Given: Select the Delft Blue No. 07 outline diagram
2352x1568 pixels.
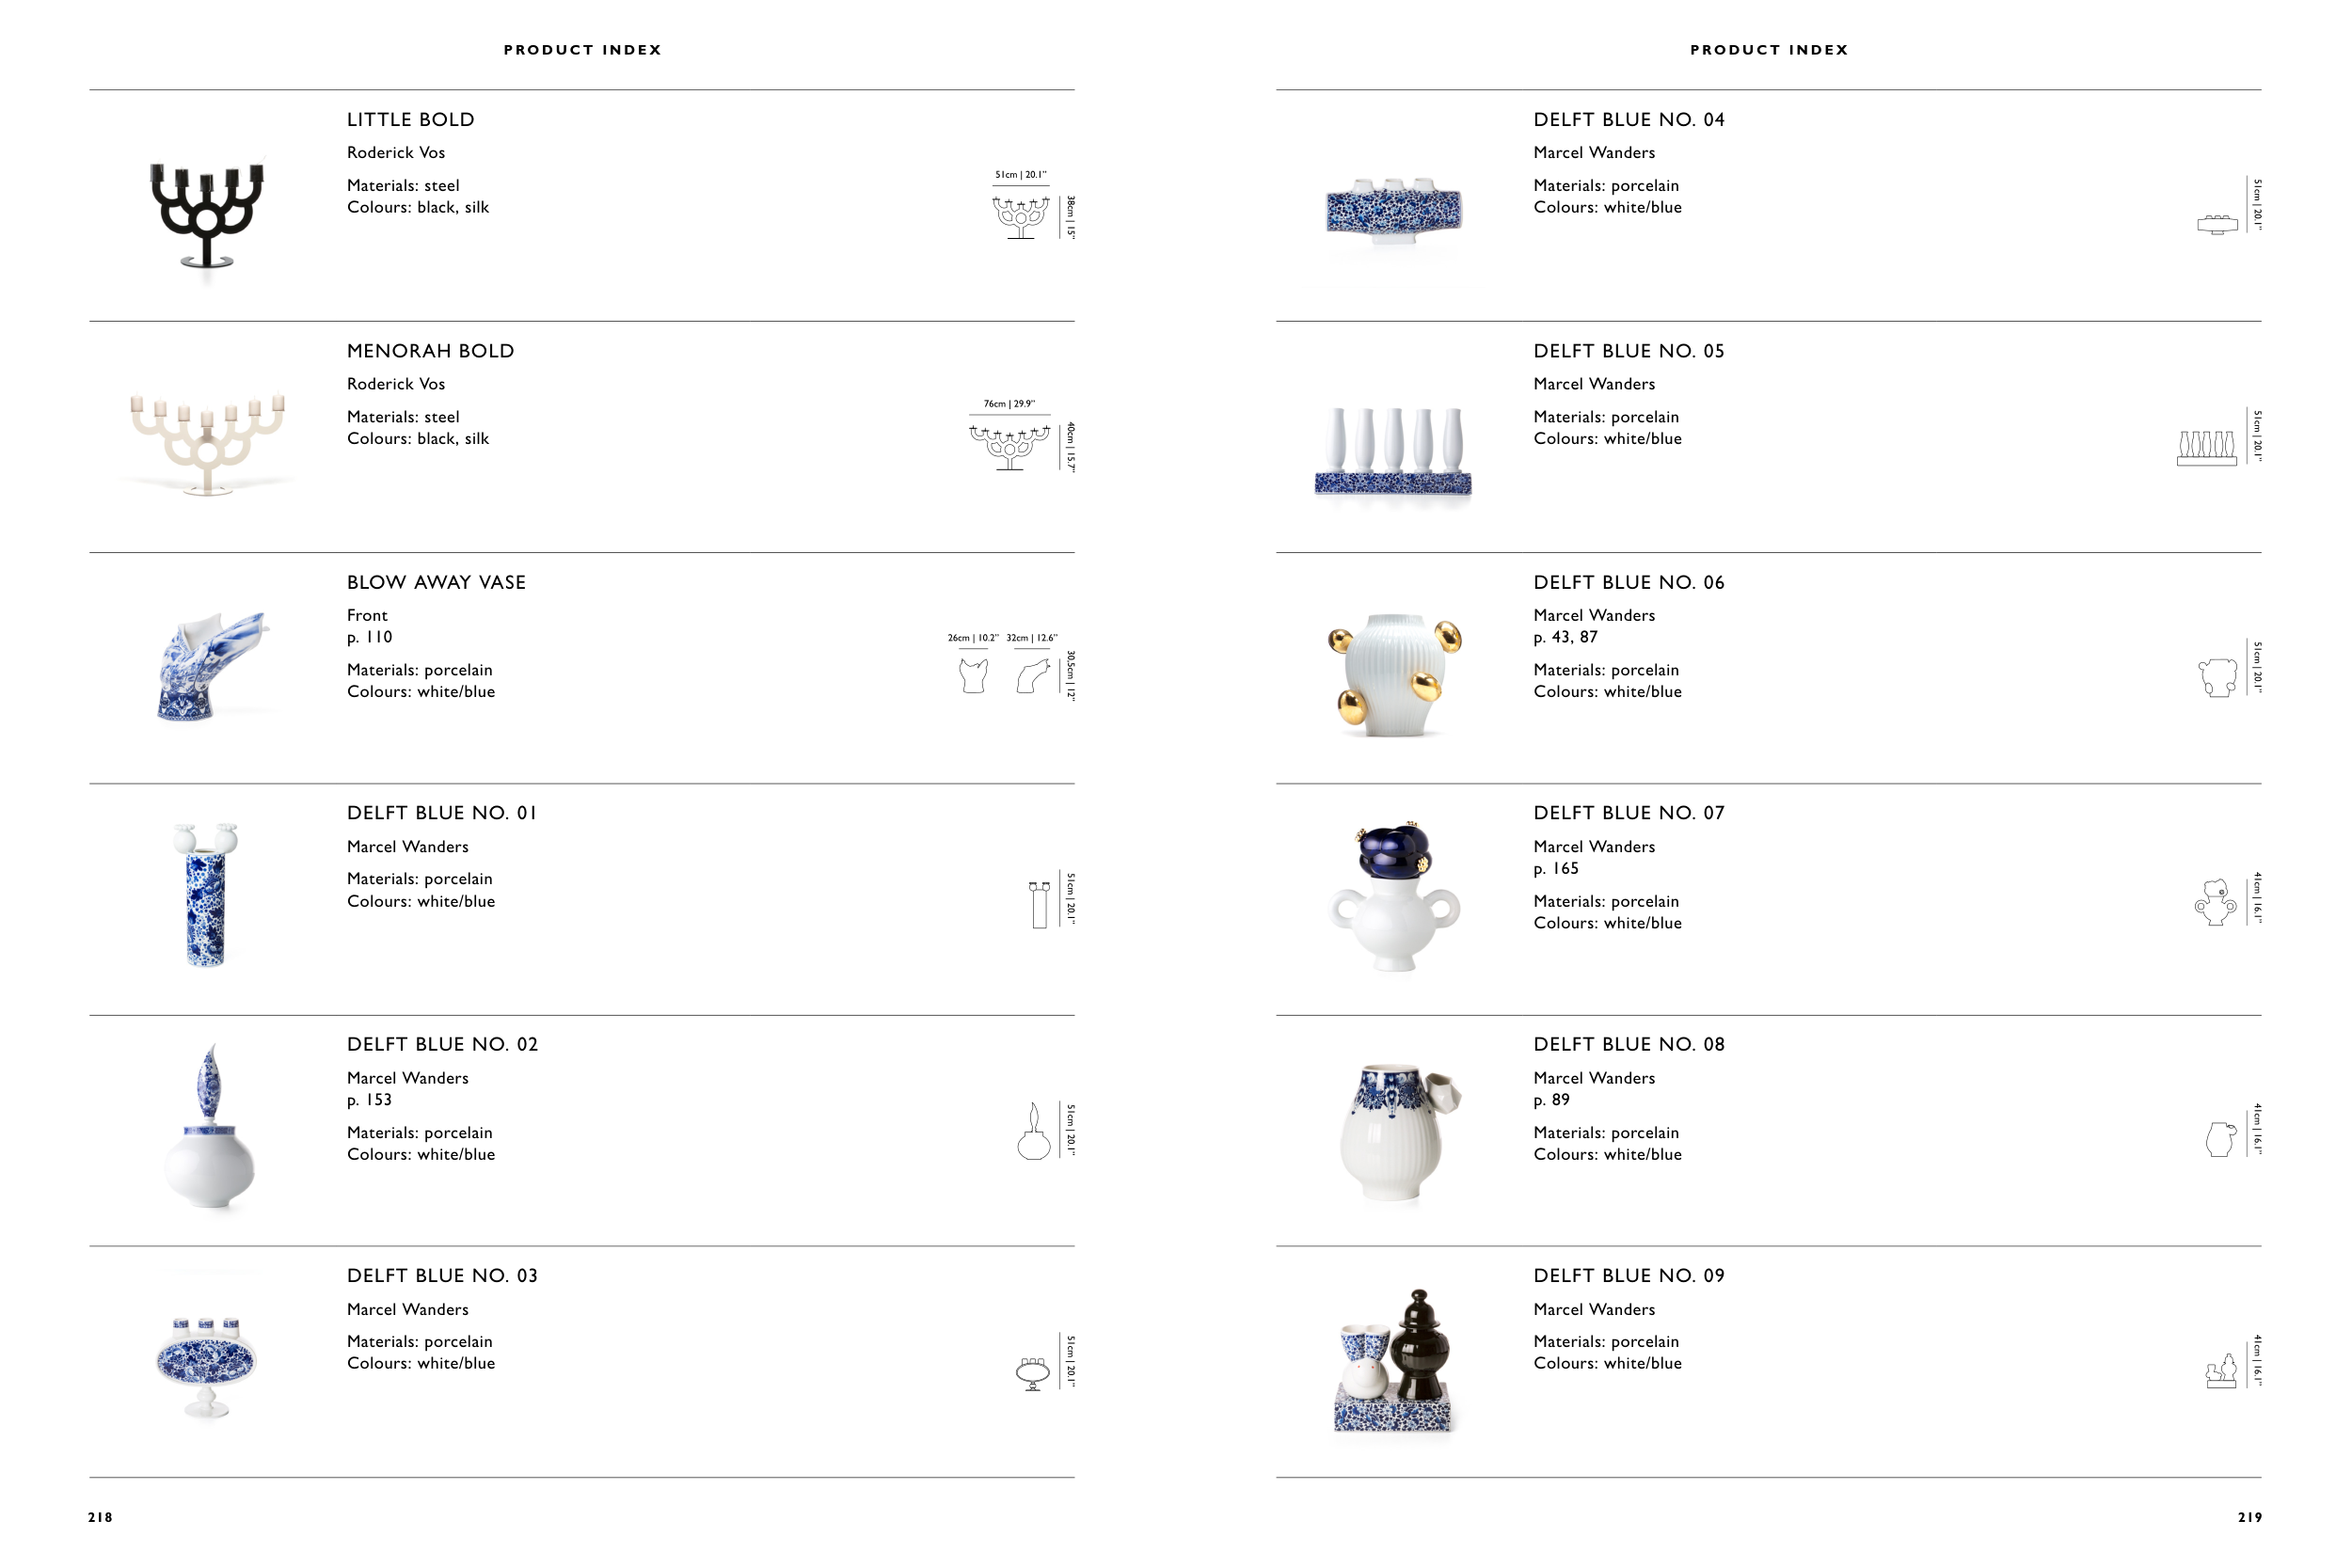Looking at the screenshot, I should 2215,902.
